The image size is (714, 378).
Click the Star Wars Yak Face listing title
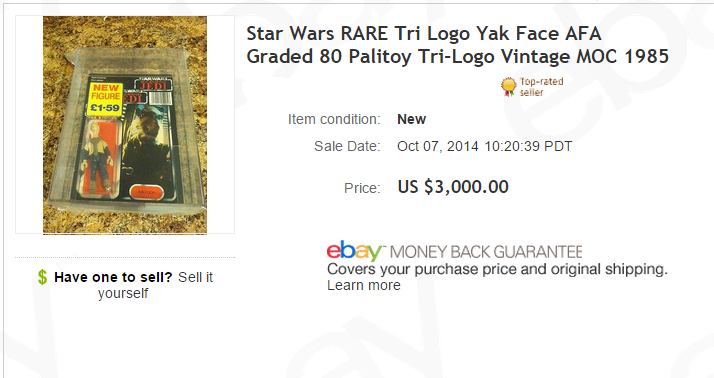click(x=458, y=45)
